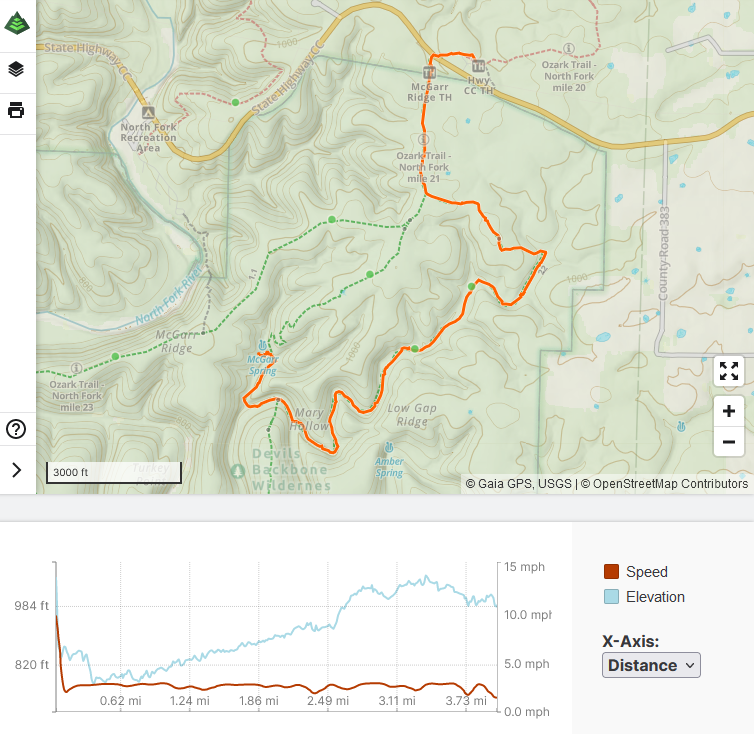Toggle the Speed series in legend
Viewport: 754px width, 734px height.
[x=646, y=572]
